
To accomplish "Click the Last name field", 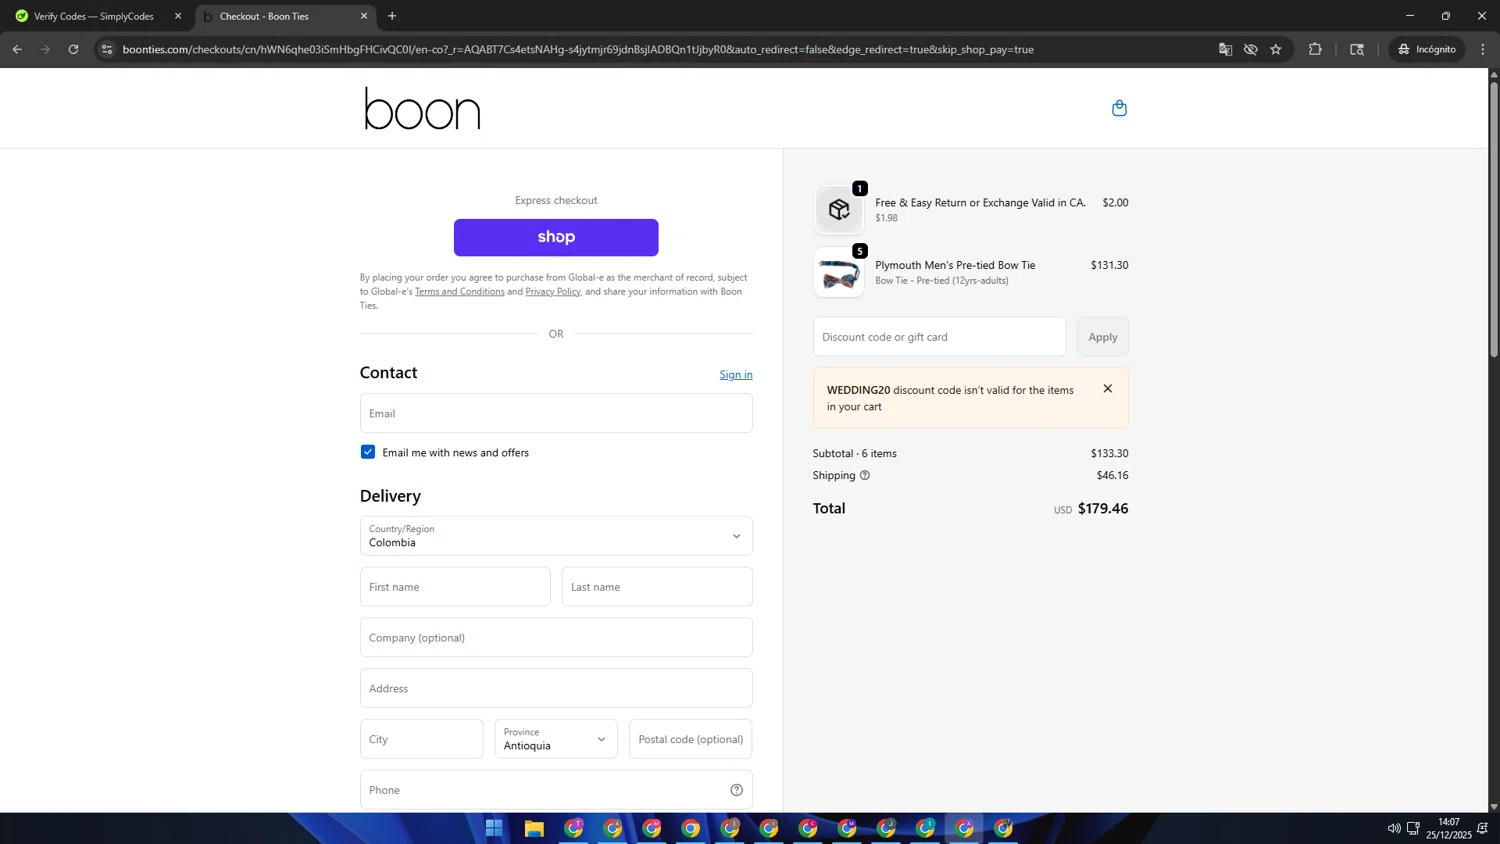I will coord(657,587).
